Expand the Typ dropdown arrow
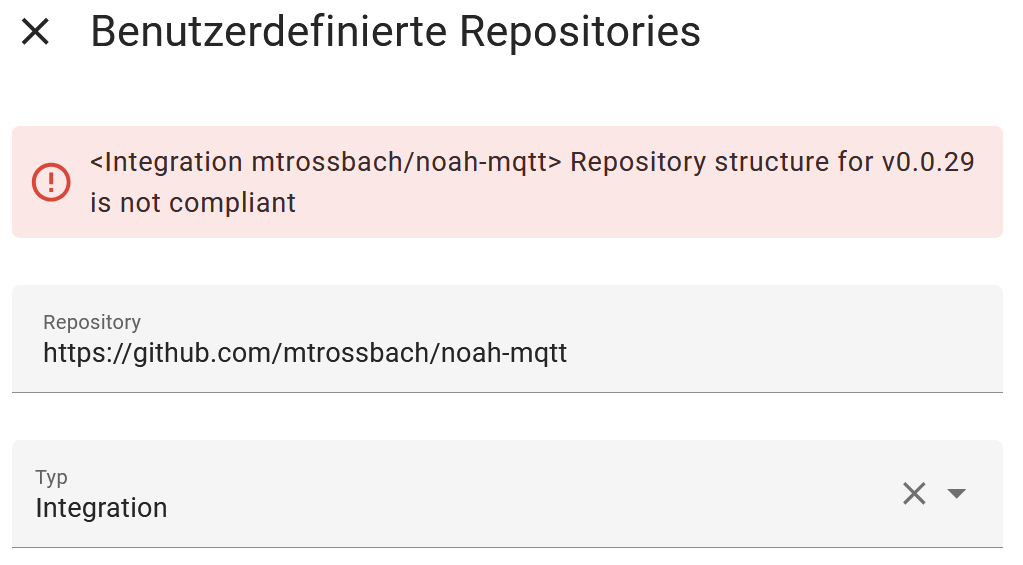1023x565 pixels. (x=957, y=493)
